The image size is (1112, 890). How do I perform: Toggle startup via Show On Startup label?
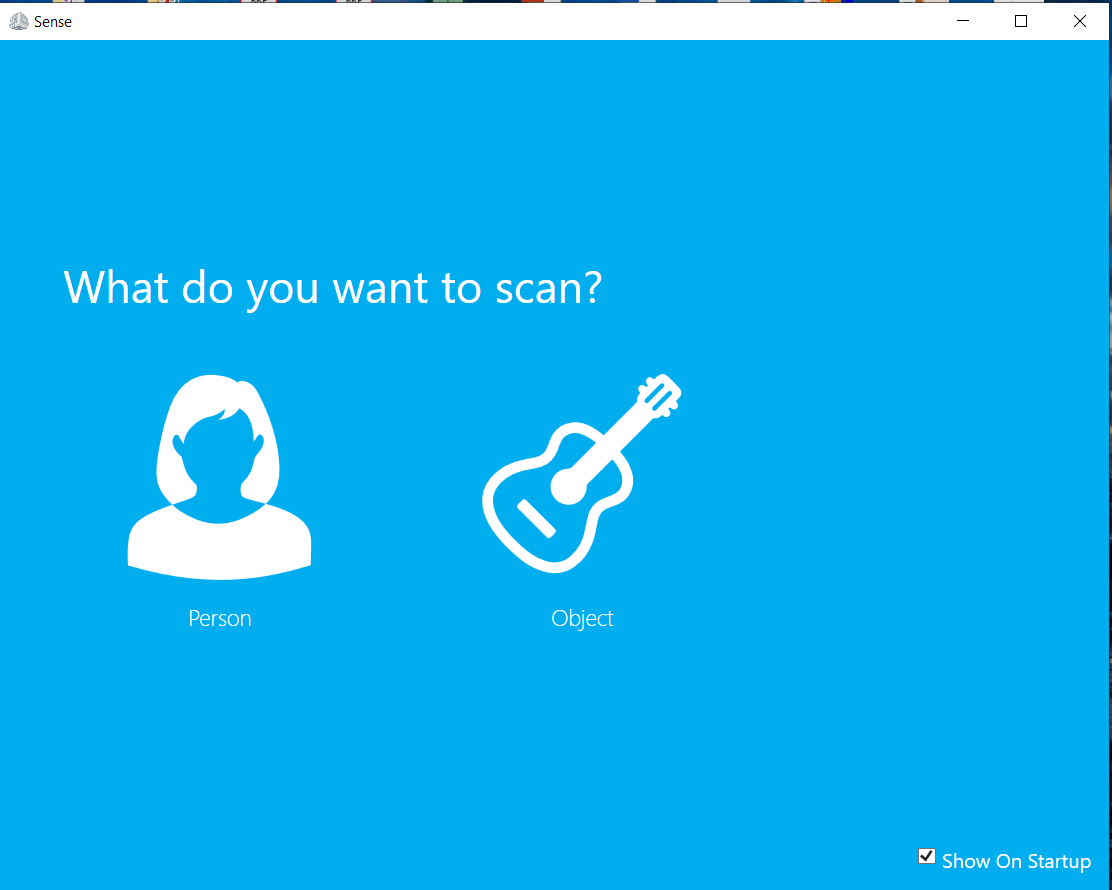point(1016,861)
